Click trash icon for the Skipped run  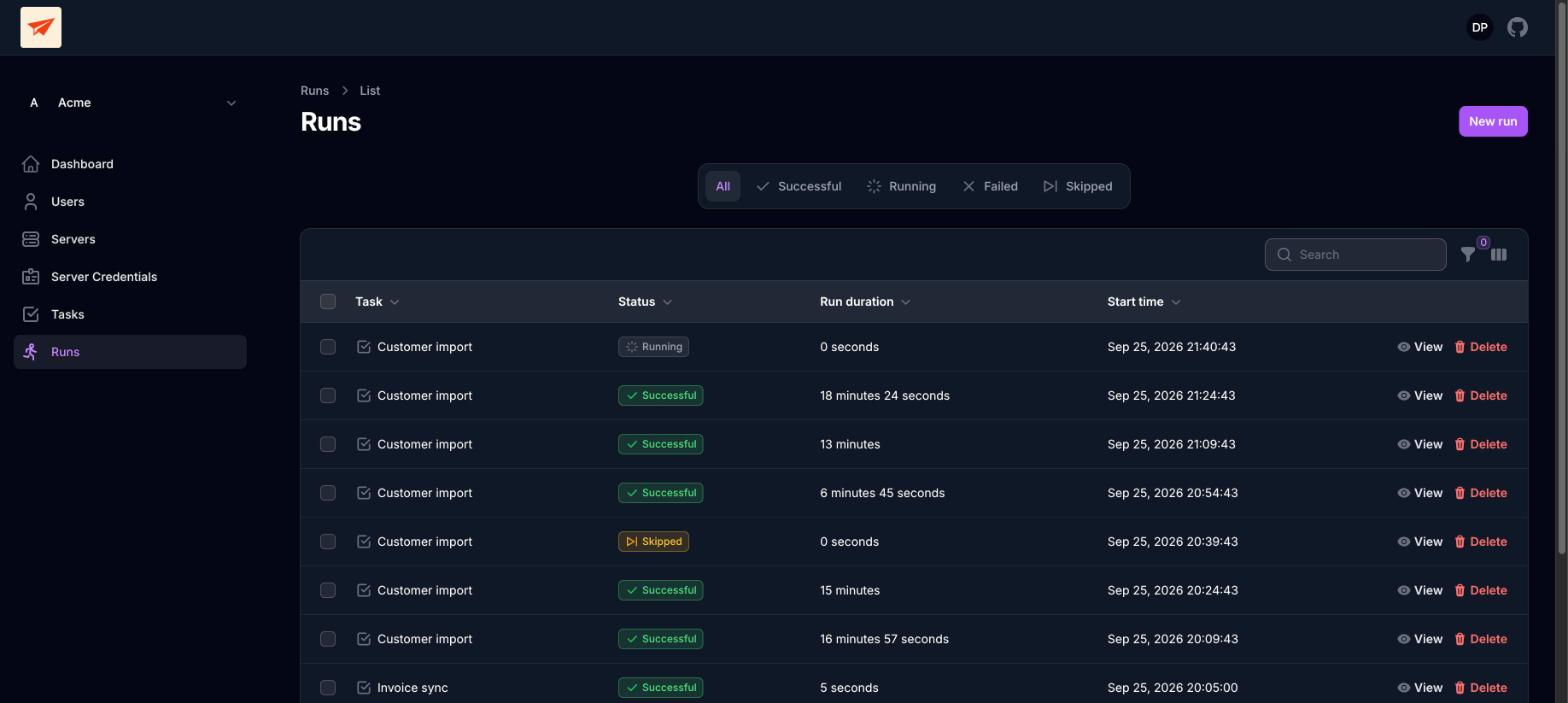(1459, 542)
